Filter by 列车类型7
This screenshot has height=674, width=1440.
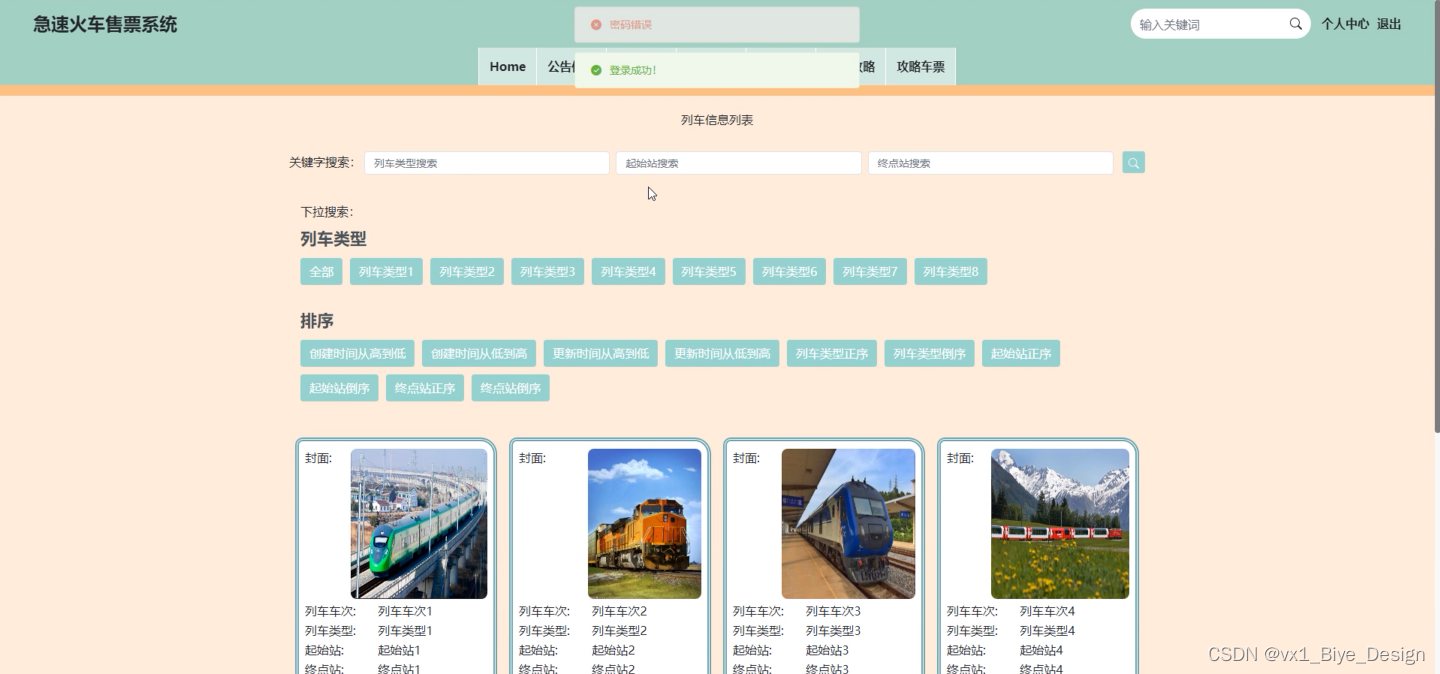point(870,272)
